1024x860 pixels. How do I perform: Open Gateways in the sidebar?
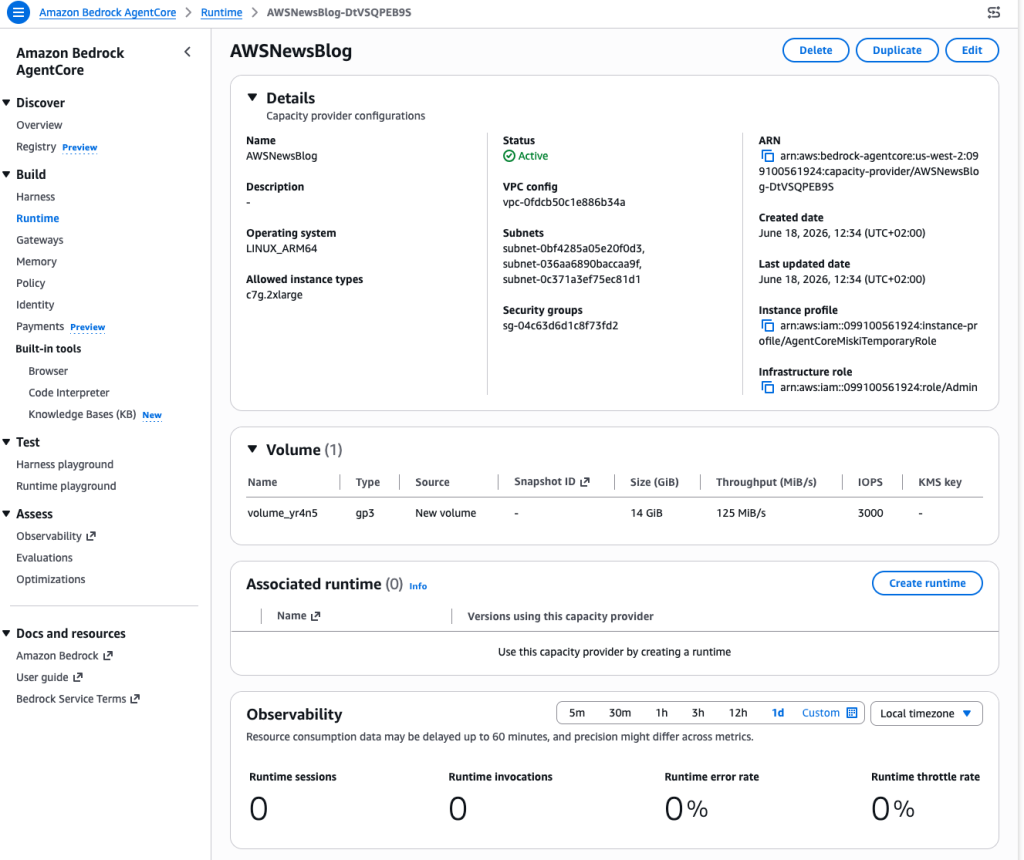[40, 240]
